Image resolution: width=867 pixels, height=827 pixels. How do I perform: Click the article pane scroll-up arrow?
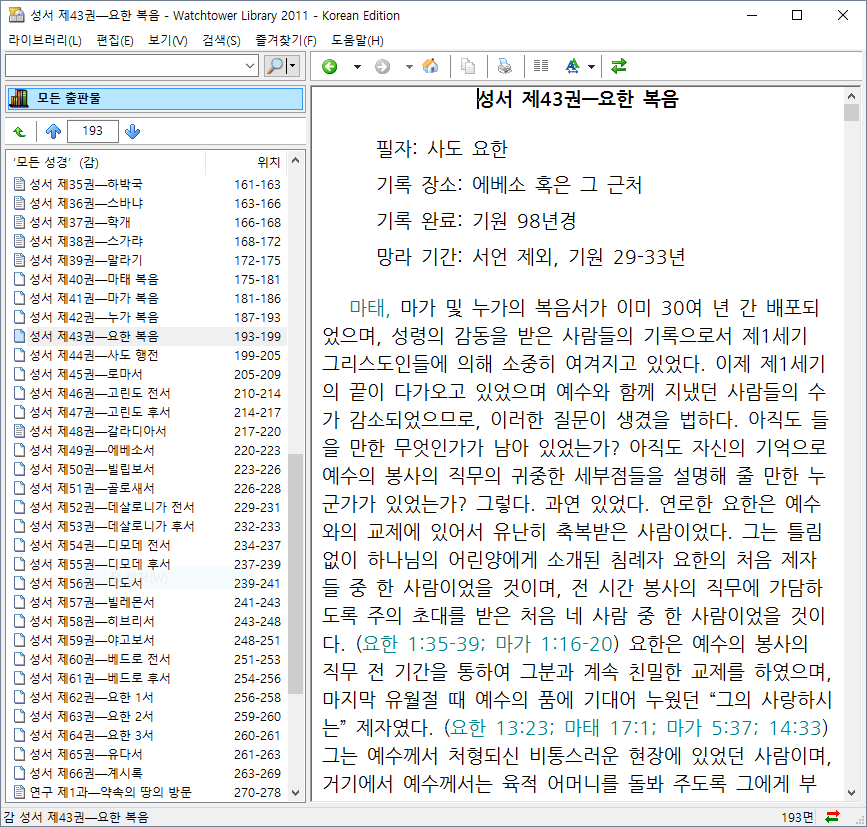[852, 96]
